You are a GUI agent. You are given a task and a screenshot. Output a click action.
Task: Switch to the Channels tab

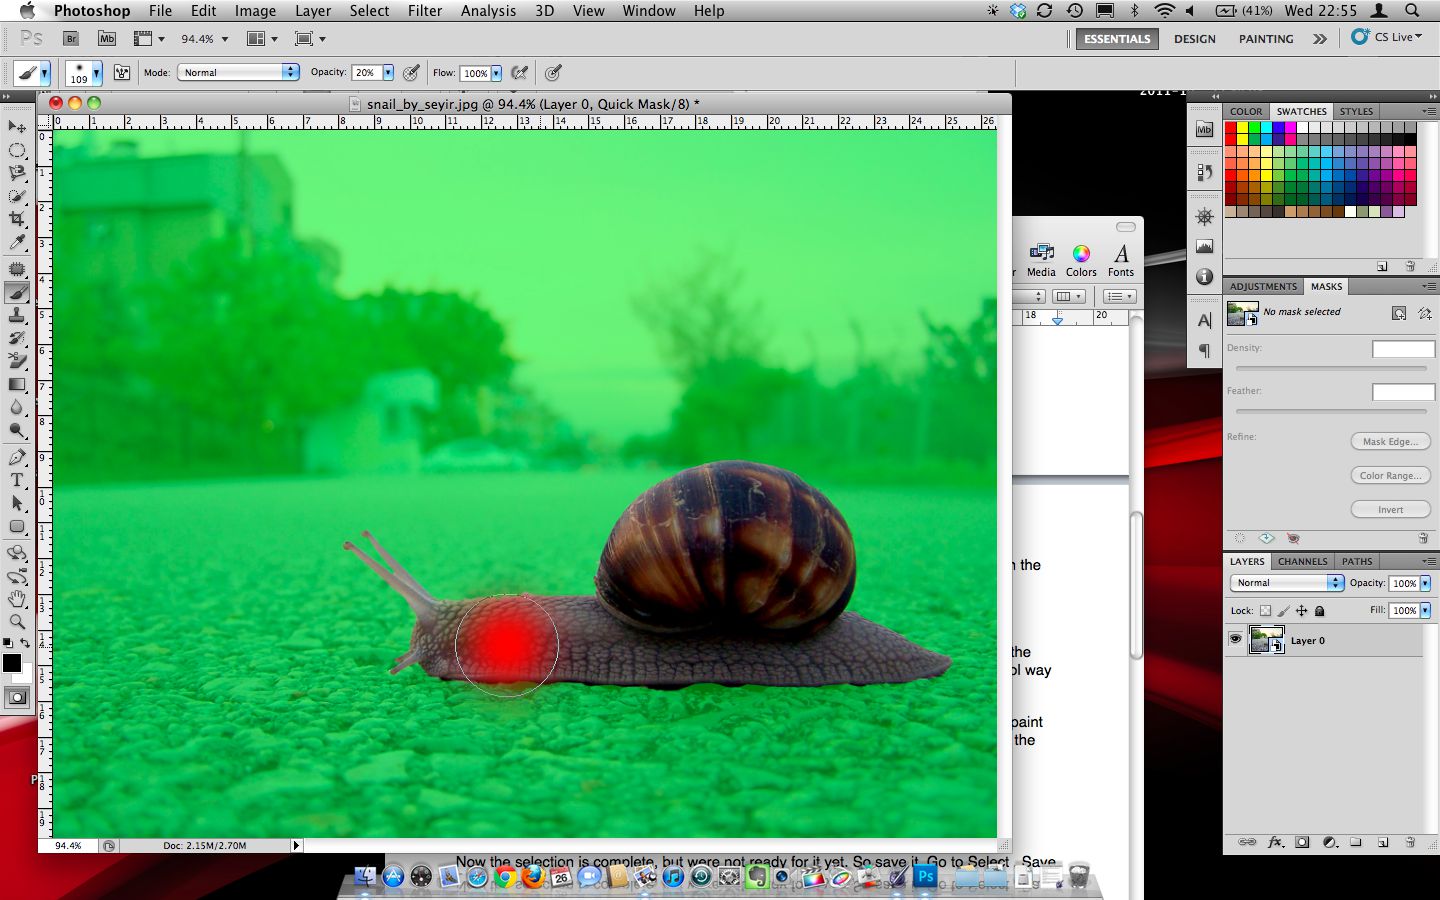coord(1303,561)
